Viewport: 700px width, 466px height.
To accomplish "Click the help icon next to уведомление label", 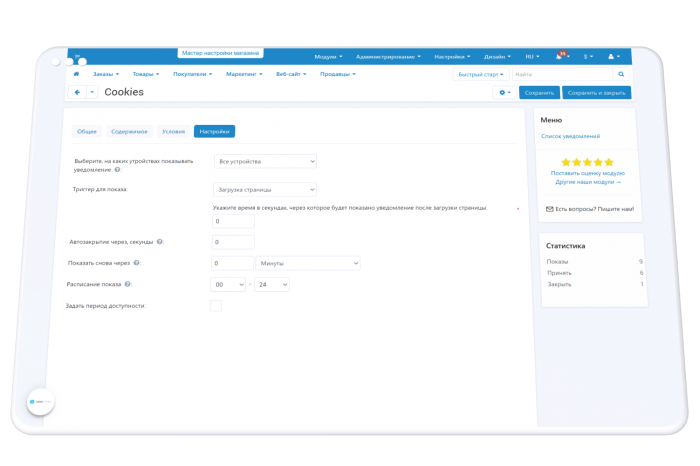I will pos(117,170).
